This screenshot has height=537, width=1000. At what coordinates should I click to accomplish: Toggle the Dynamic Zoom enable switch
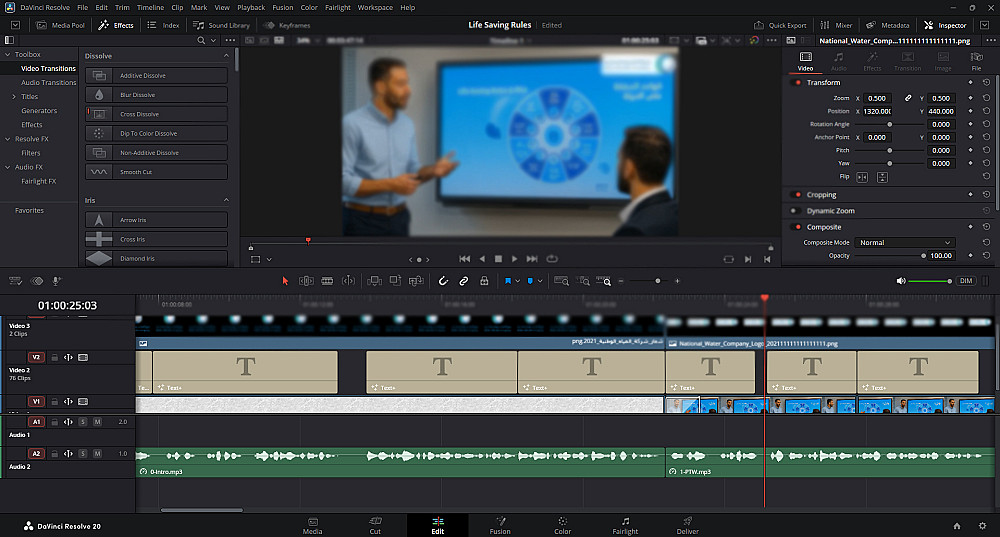(x=796, y=211)
